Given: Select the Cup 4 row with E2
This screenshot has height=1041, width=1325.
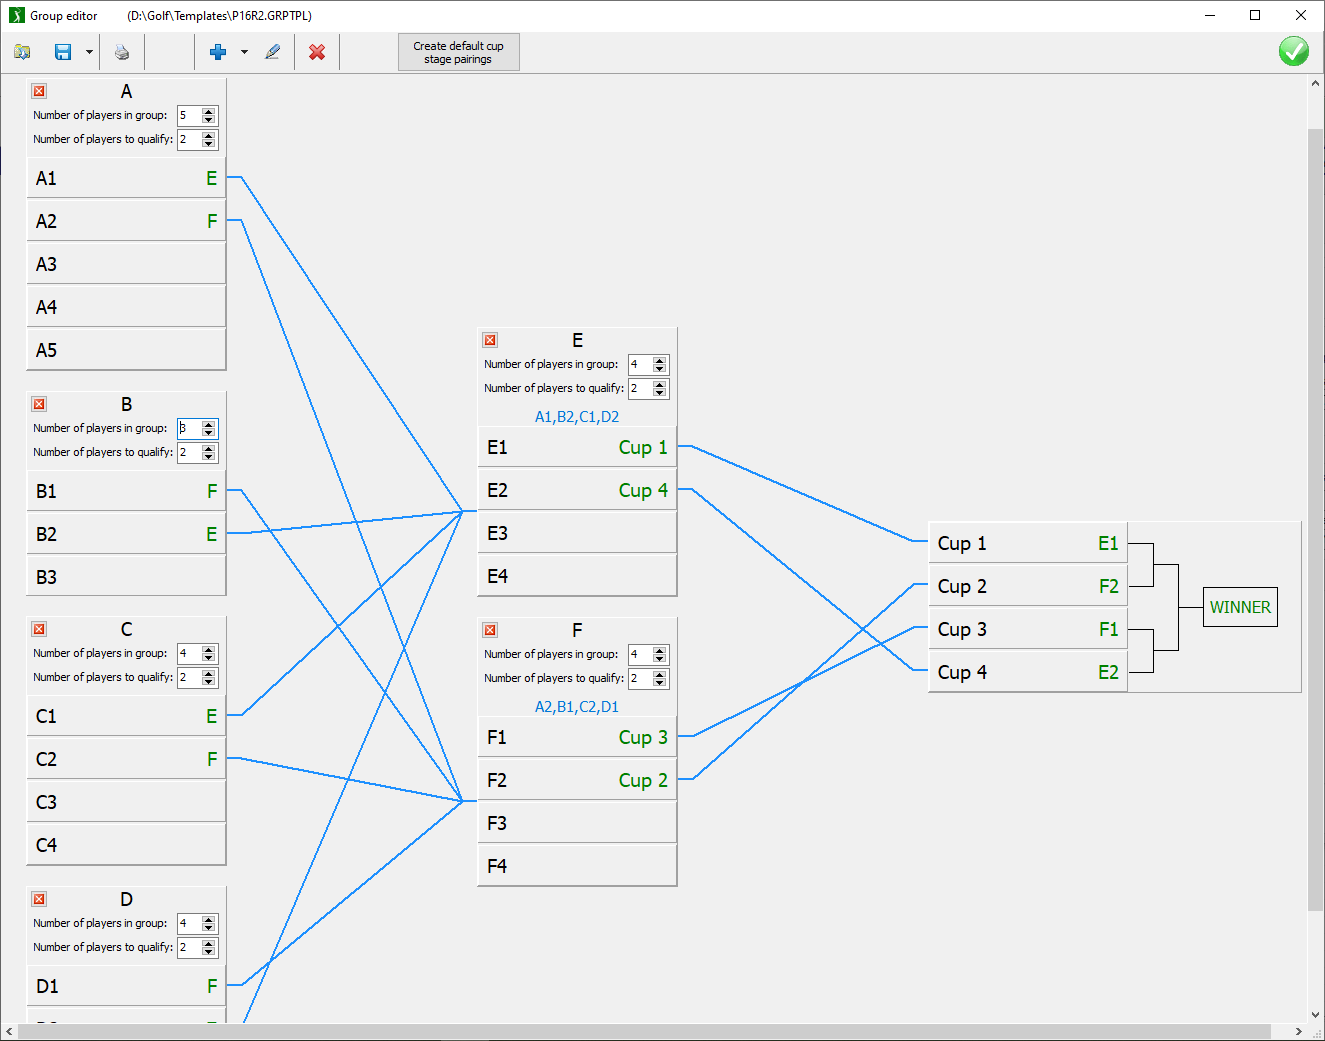Looking at the screenshot, I should coord(1028,672).
